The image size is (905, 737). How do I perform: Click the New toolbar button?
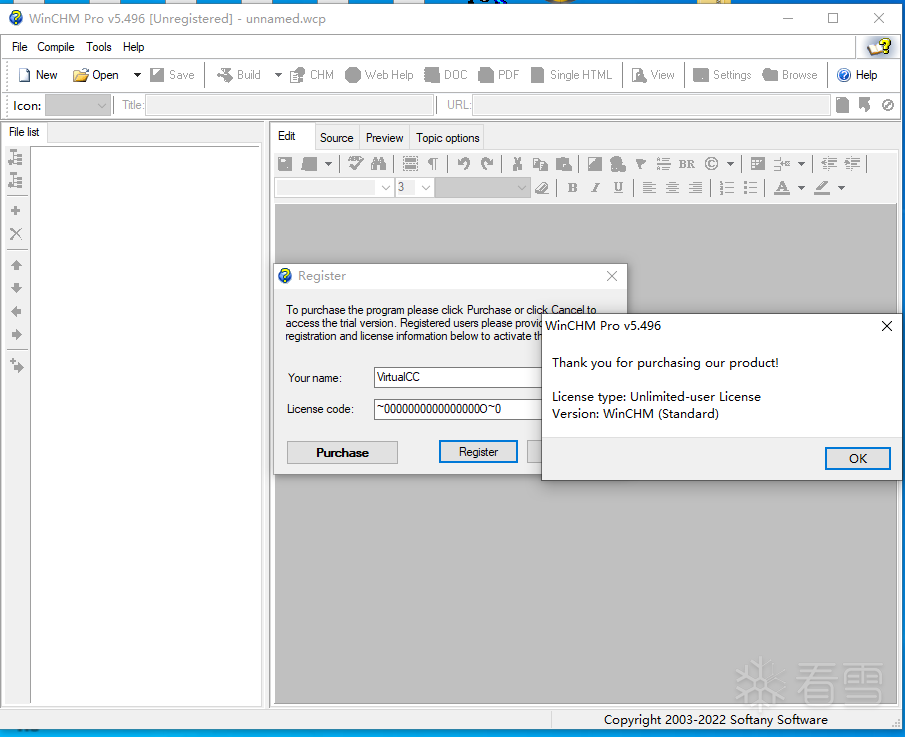38,75
